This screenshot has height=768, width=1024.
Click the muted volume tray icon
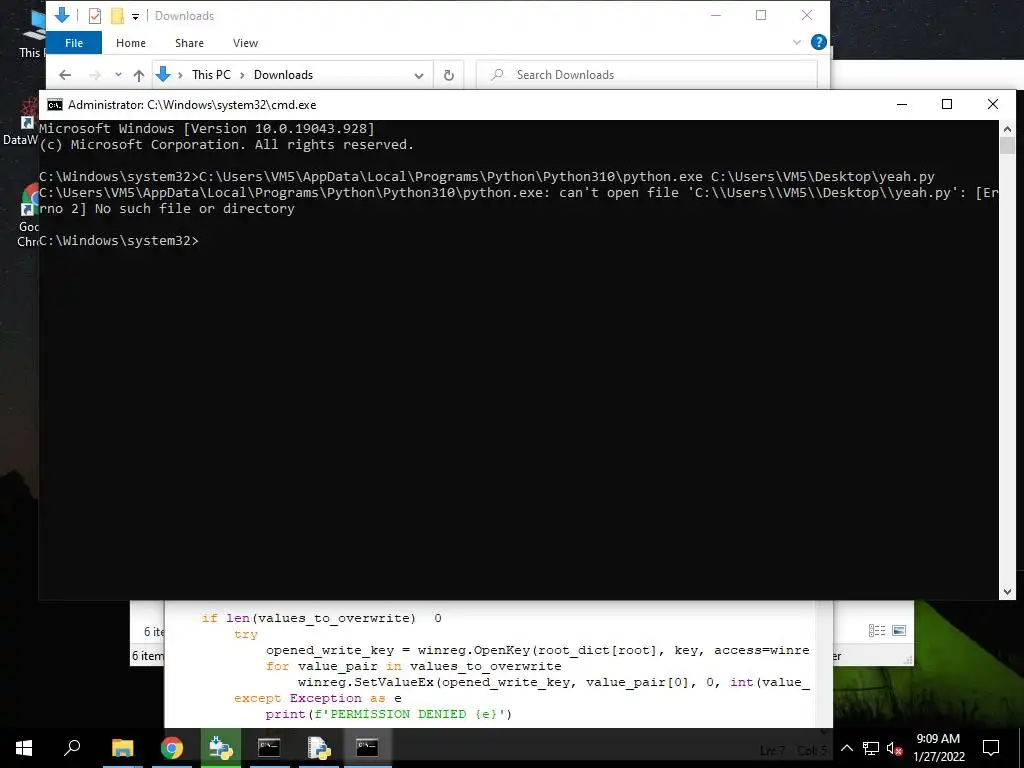coord(895,748)
